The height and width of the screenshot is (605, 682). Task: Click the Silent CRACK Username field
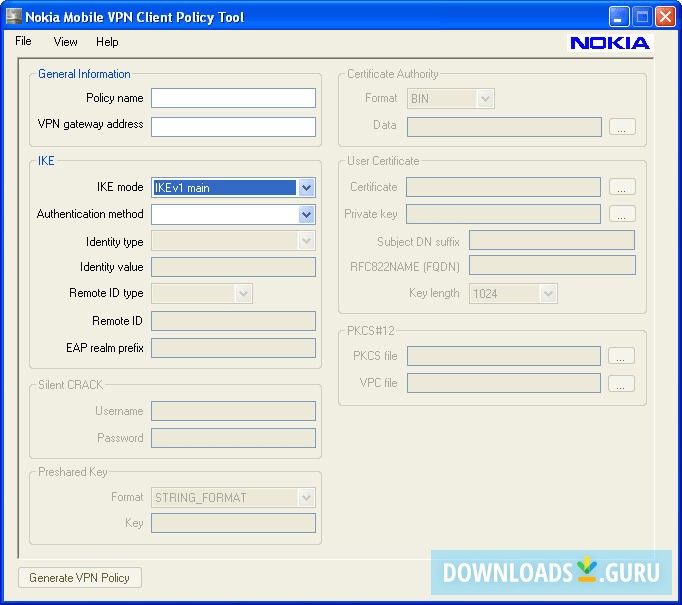click(x=233, y=411)
